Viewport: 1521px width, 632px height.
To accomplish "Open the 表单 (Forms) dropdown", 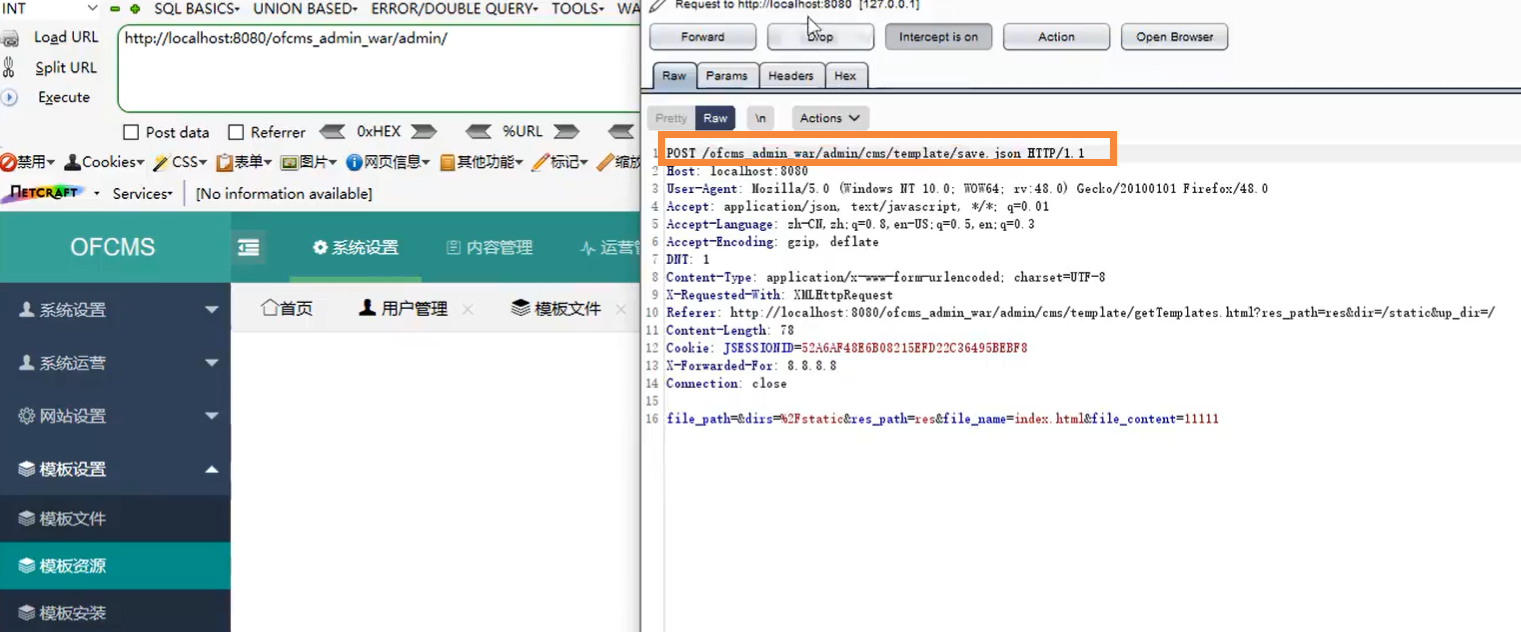I will pos(245,162).
